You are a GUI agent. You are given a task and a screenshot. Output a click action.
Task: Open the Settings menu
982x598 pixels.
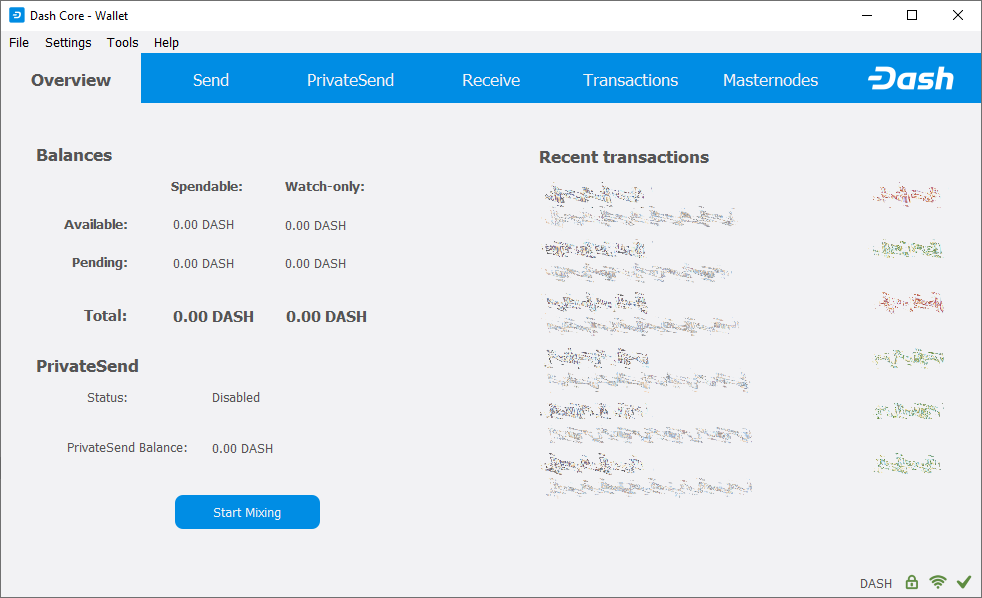click(68, 43)
